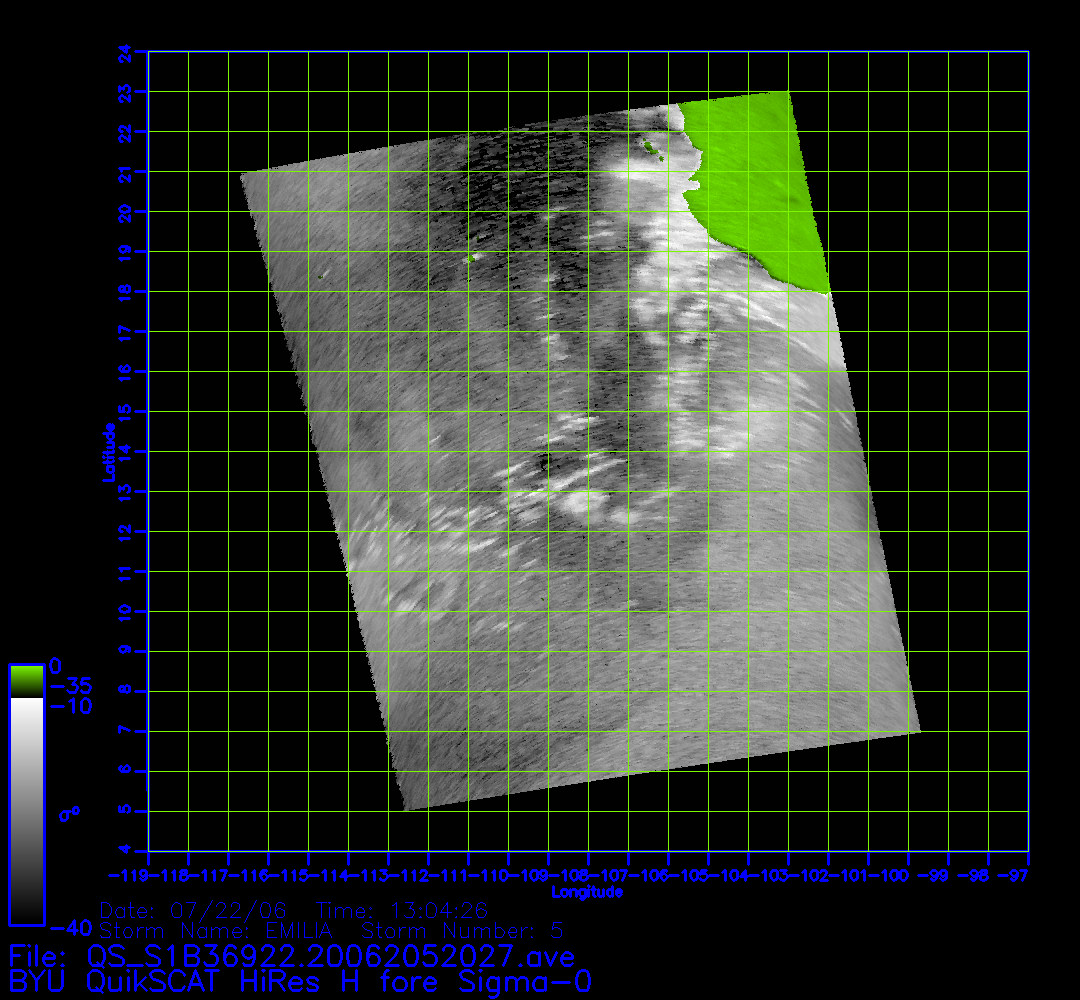Screen dimensions: 1080x1000
Task: Click the grayscale sigma-0 color bar
Action: click(x=26, y=810)
